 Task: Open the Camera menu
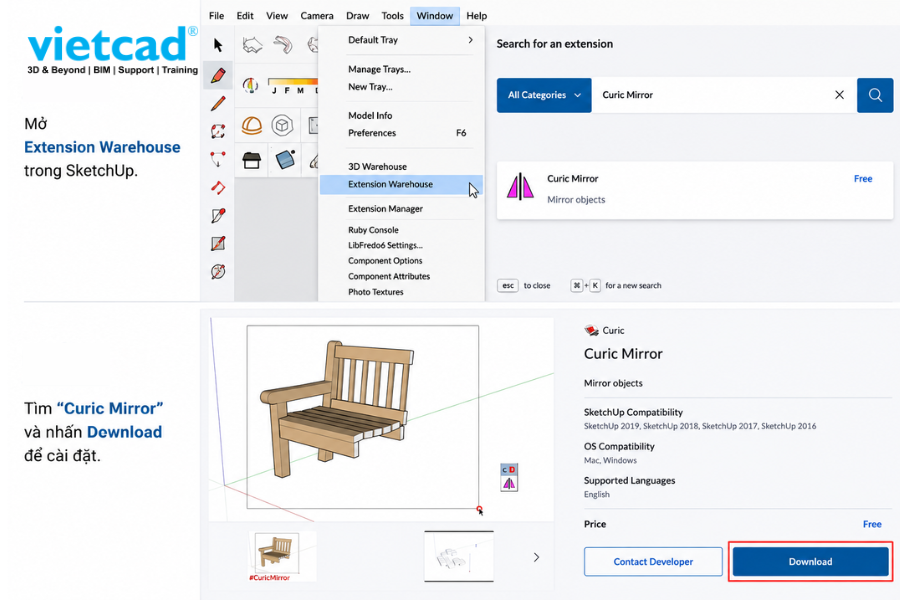tap(317, 16)
